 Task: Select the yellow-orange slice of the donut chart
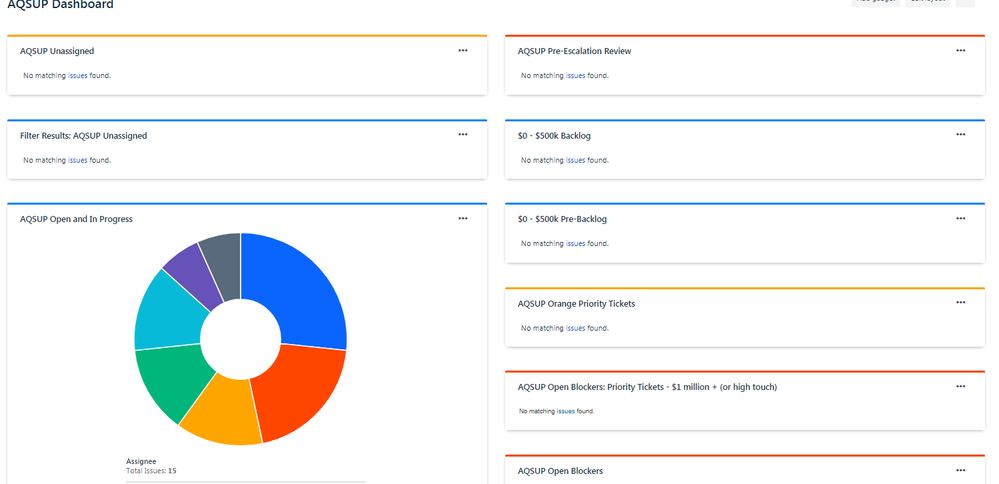click(x=224, y=413)
